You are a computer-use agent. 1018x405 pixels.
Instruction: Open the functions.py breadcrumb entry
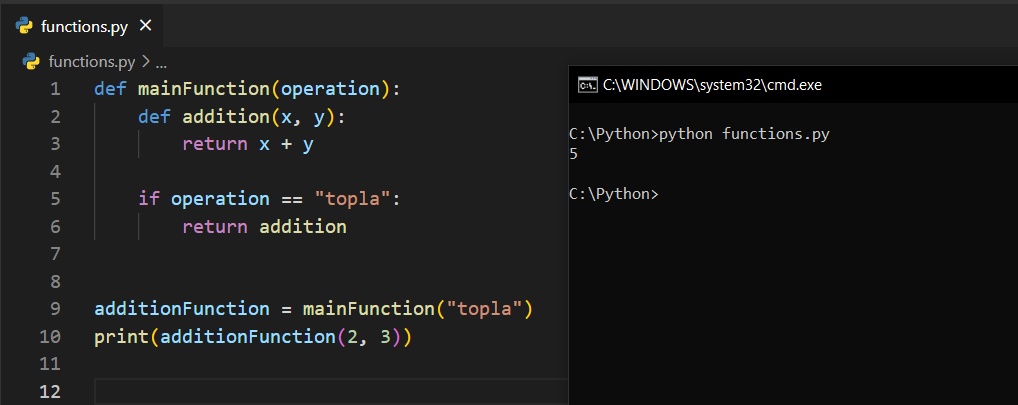click(x=91, y=62)
